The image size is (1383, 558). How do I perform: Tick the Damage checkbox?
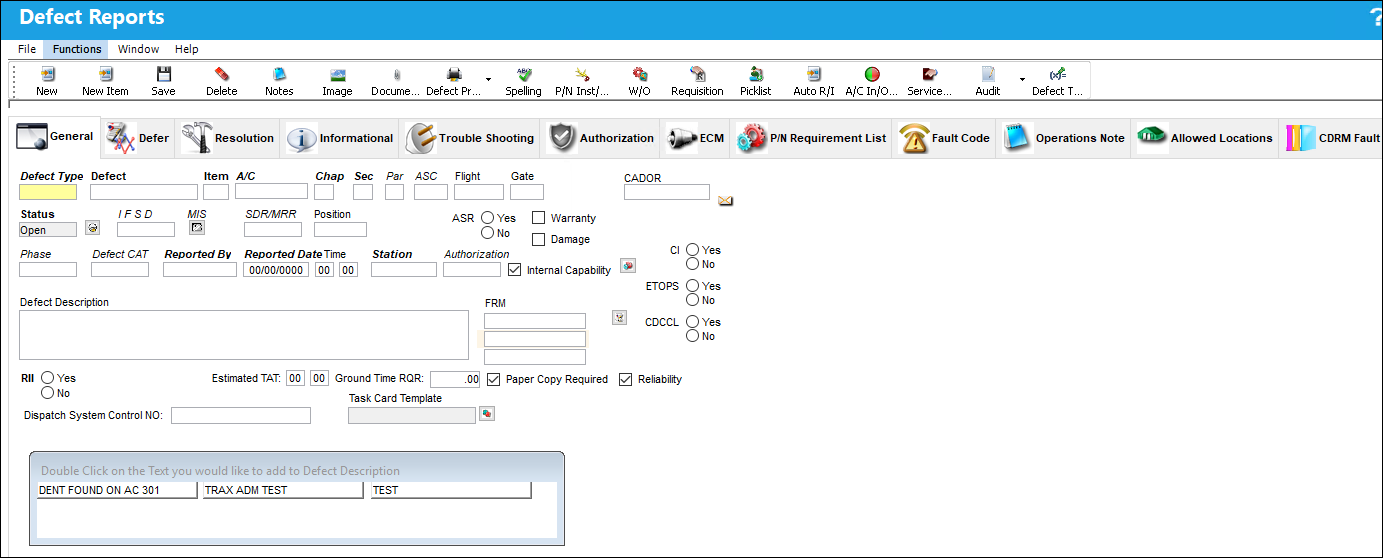point(538,239)
